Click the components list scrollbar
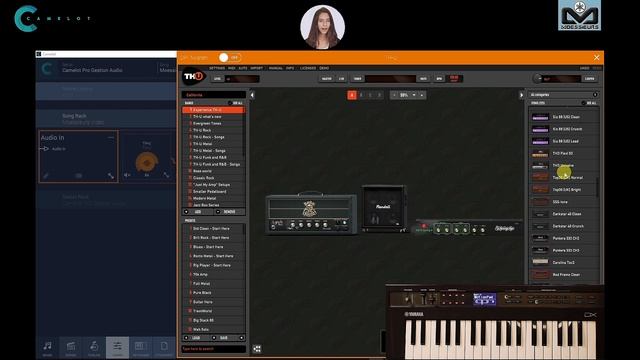This screenshot has width=640, height=360. click(x=597, y=187)
